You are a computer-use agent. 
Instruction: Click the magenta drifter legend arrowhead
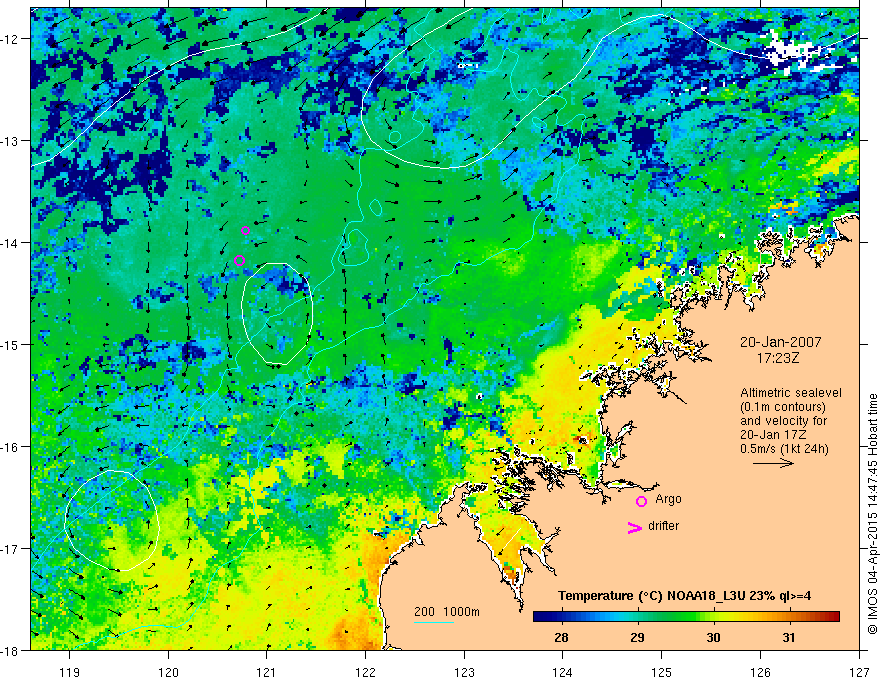[x=635, y=527]
